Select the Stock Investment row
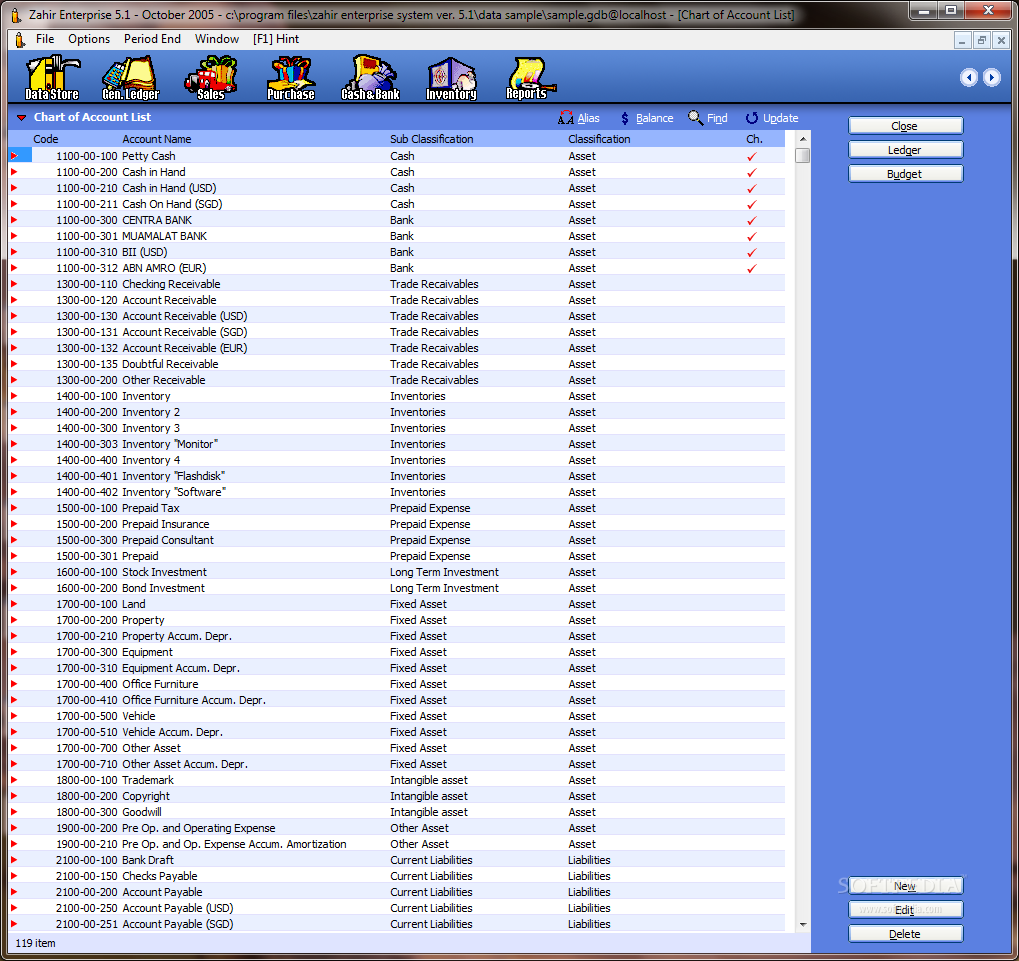The height and width of the screenshot is (961, 1019). coord(396,572)
